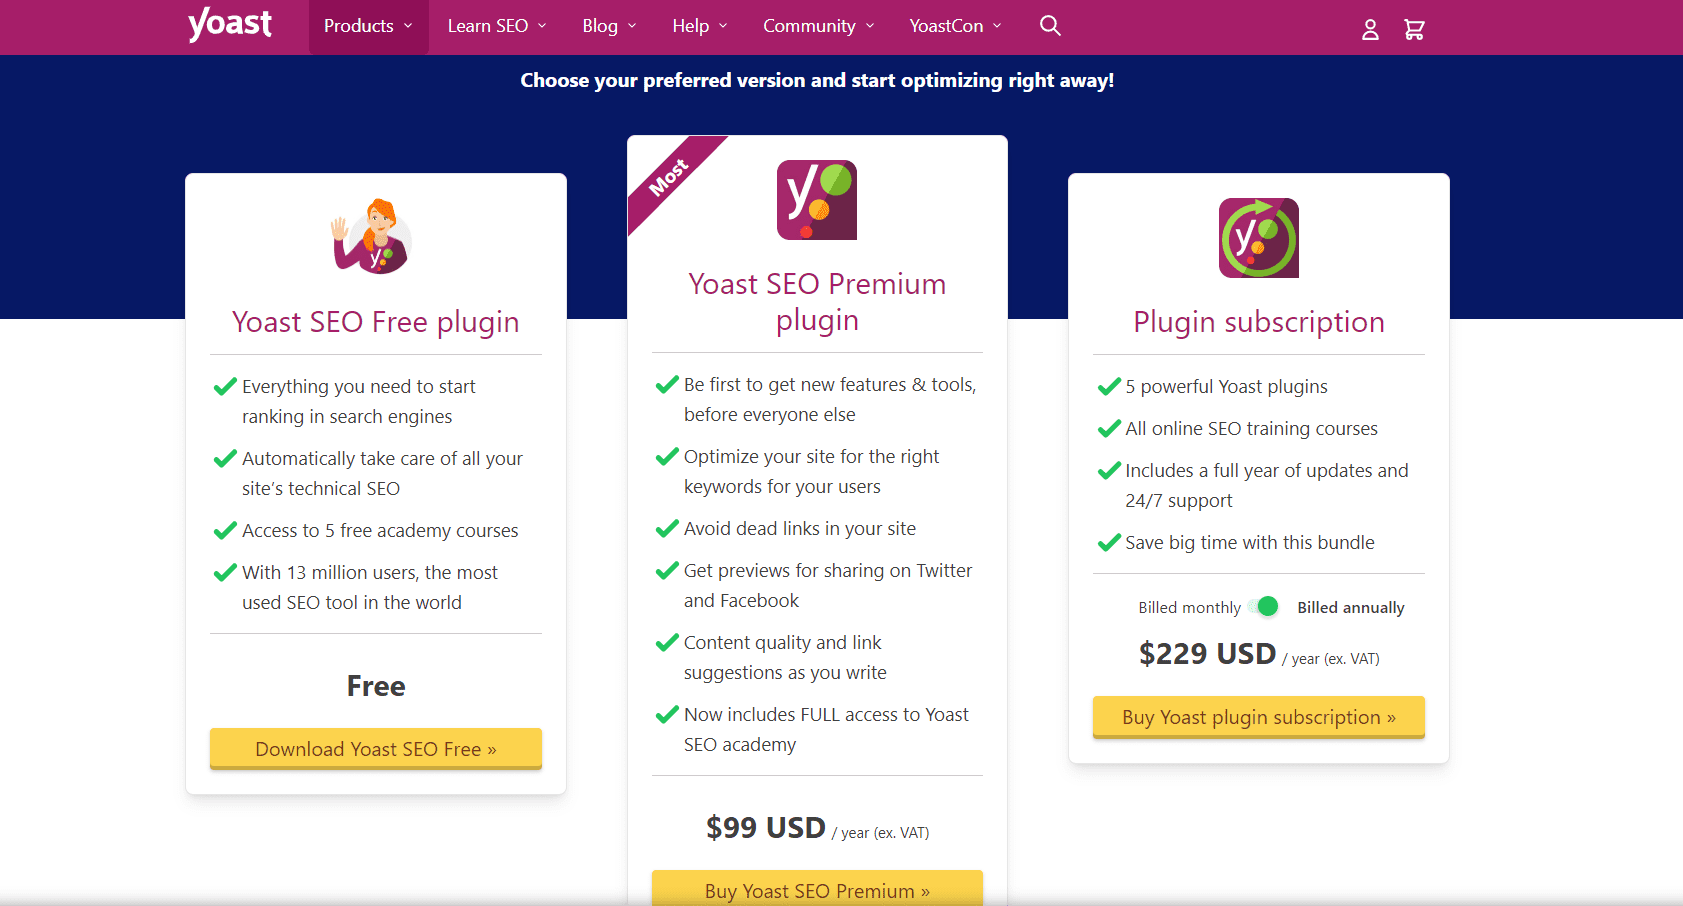Click the Plugin subscription circular arrow icon
Screen dimensions: 1683x906
(1258, 238)
